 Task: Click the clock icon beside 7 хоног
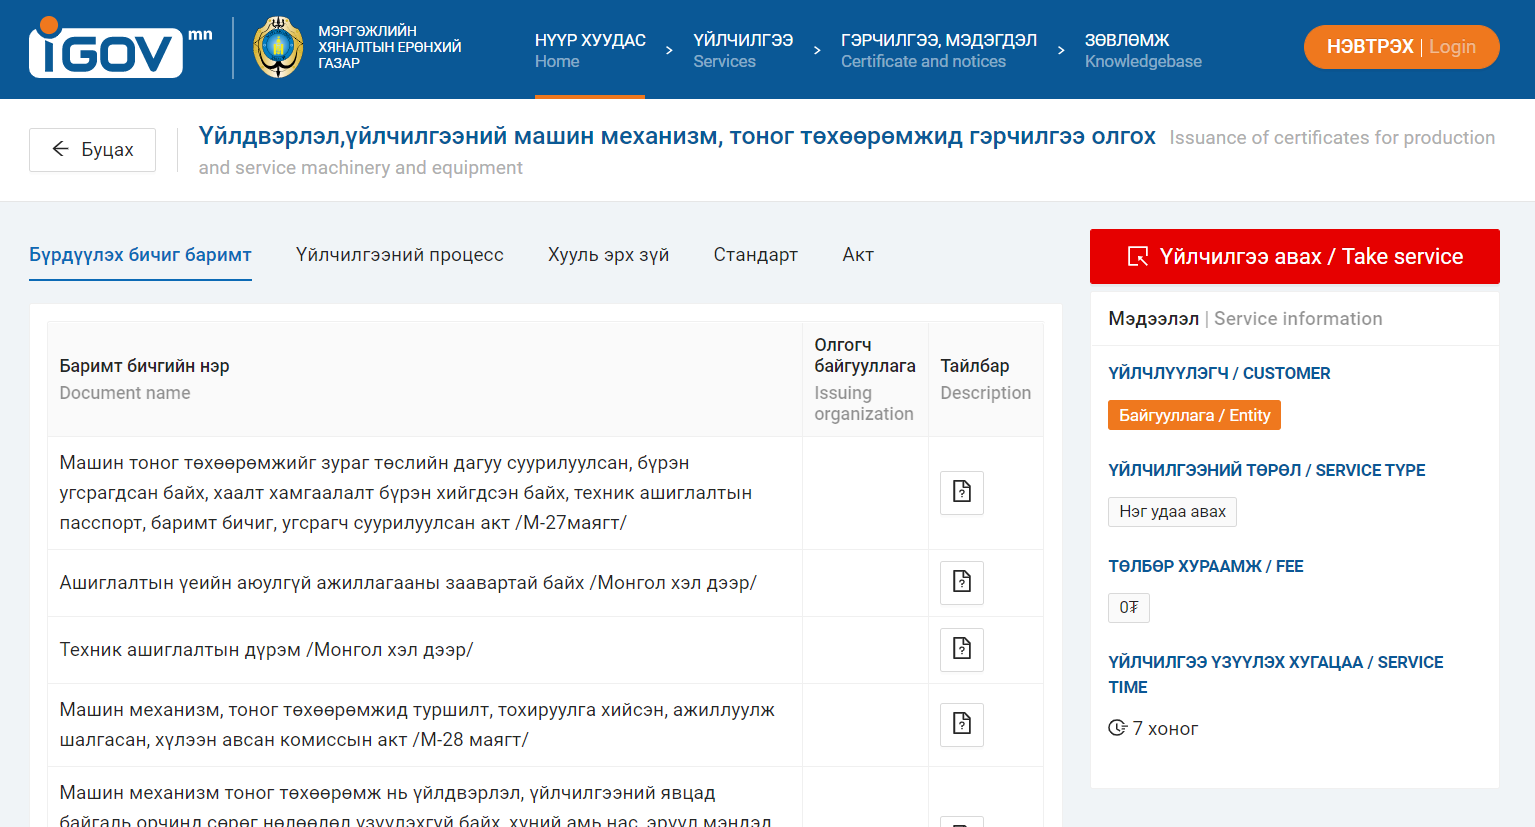pyautogui.click(x=1118, y=728)
